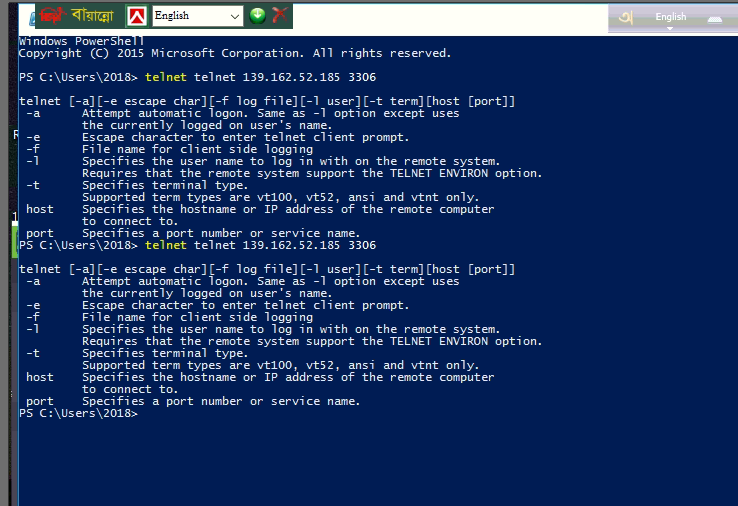Click TELNET ENVIRON text in the first help block
Image resolution: width=738 pixels, height=506 pixels.
click(439, 173)
